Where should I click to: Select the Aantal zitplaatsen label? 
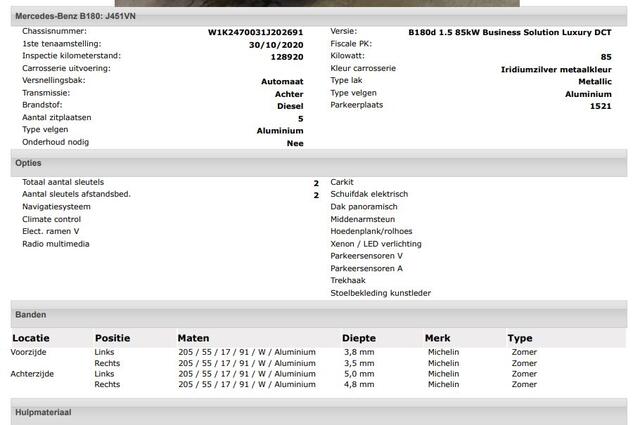(57, 118)
